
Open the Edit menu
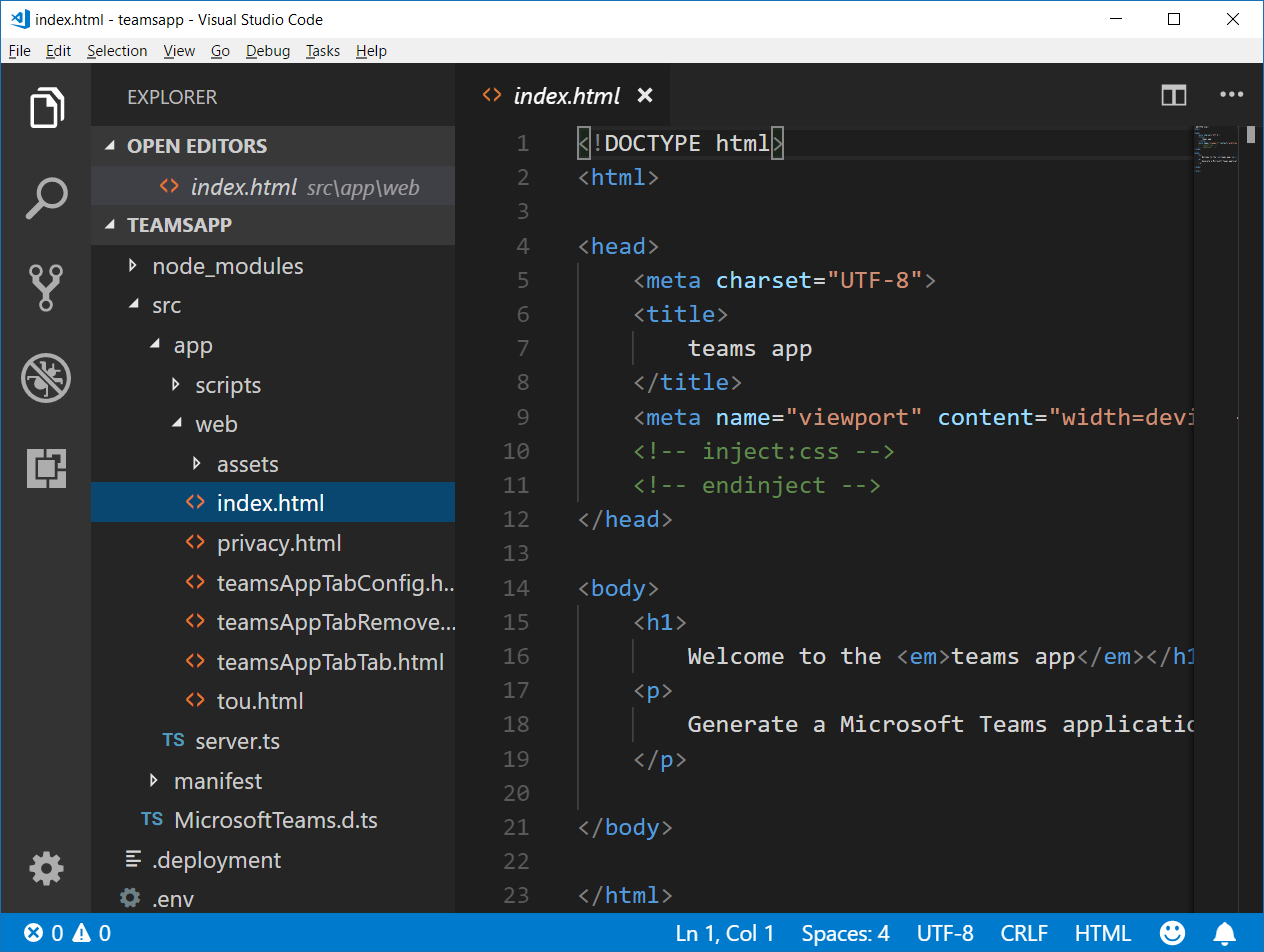click(58, 51)
